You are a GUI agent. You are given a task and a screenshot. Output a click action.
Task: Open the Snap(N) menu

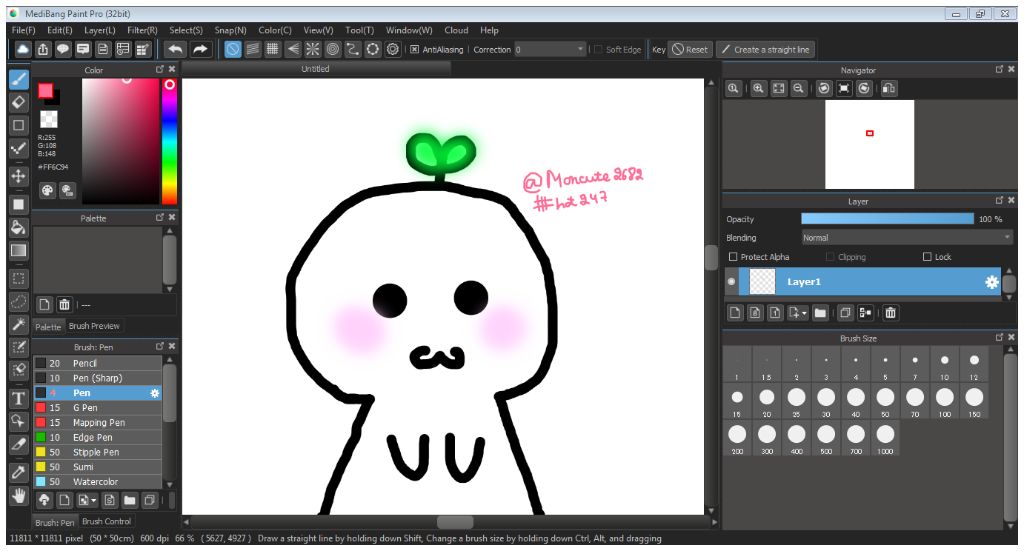tap(230, 30)
